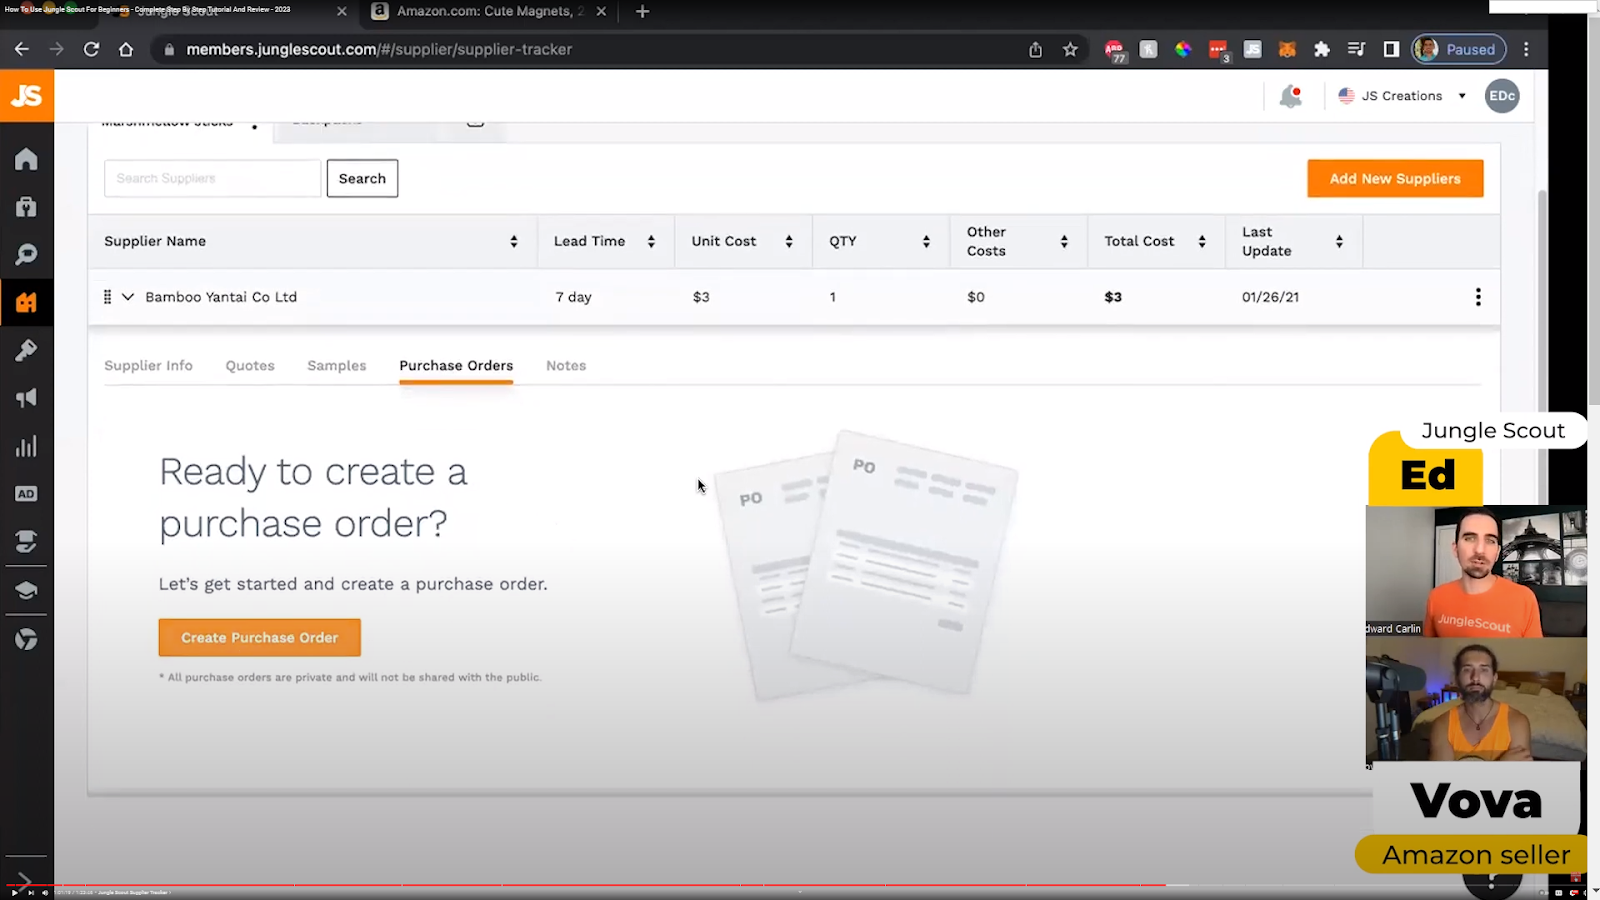Toggle the browser side panel

(x=1391, y=49)
